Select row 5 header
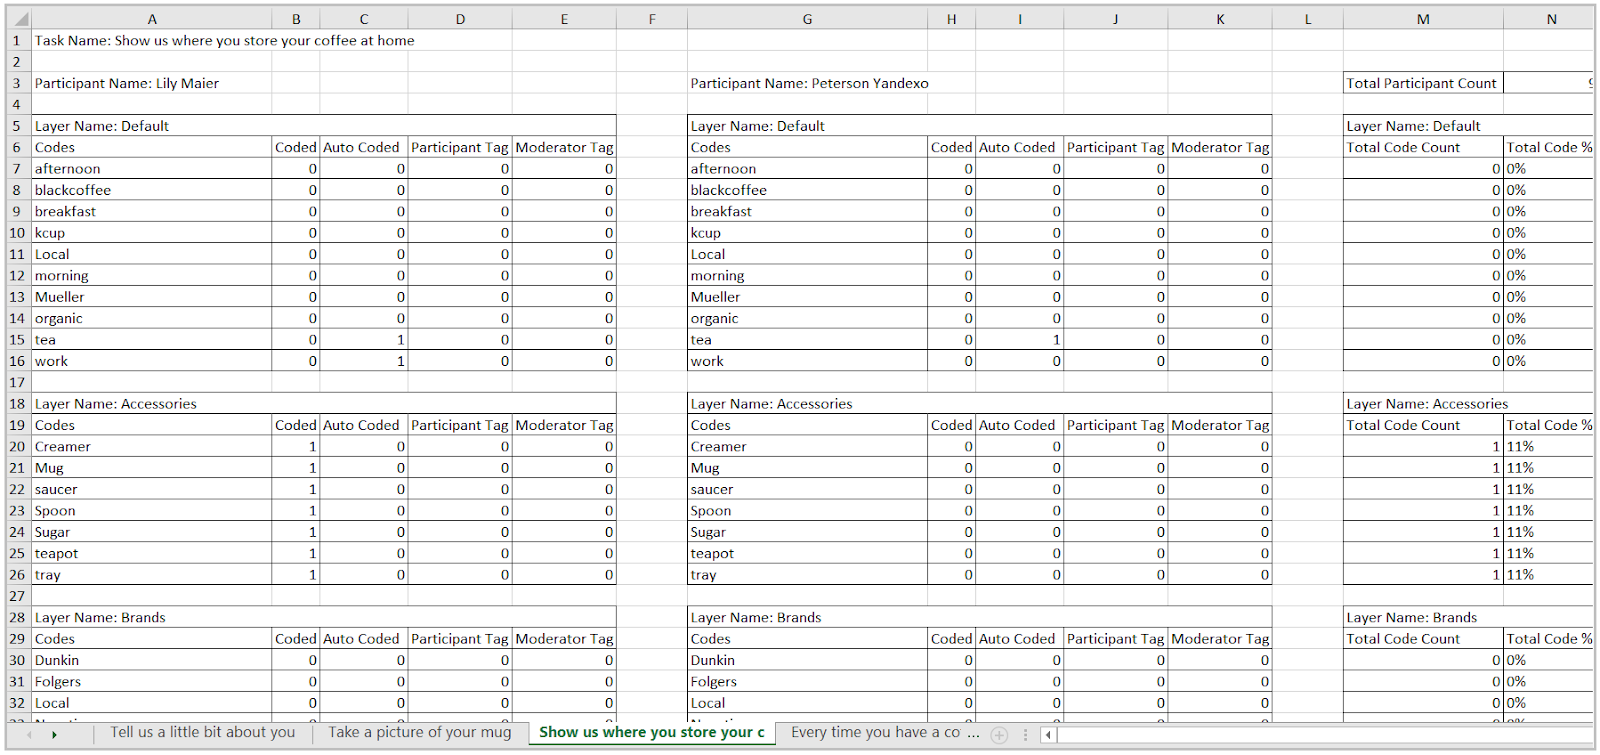The image size is (1600, 755). click(x=18, y=126)
